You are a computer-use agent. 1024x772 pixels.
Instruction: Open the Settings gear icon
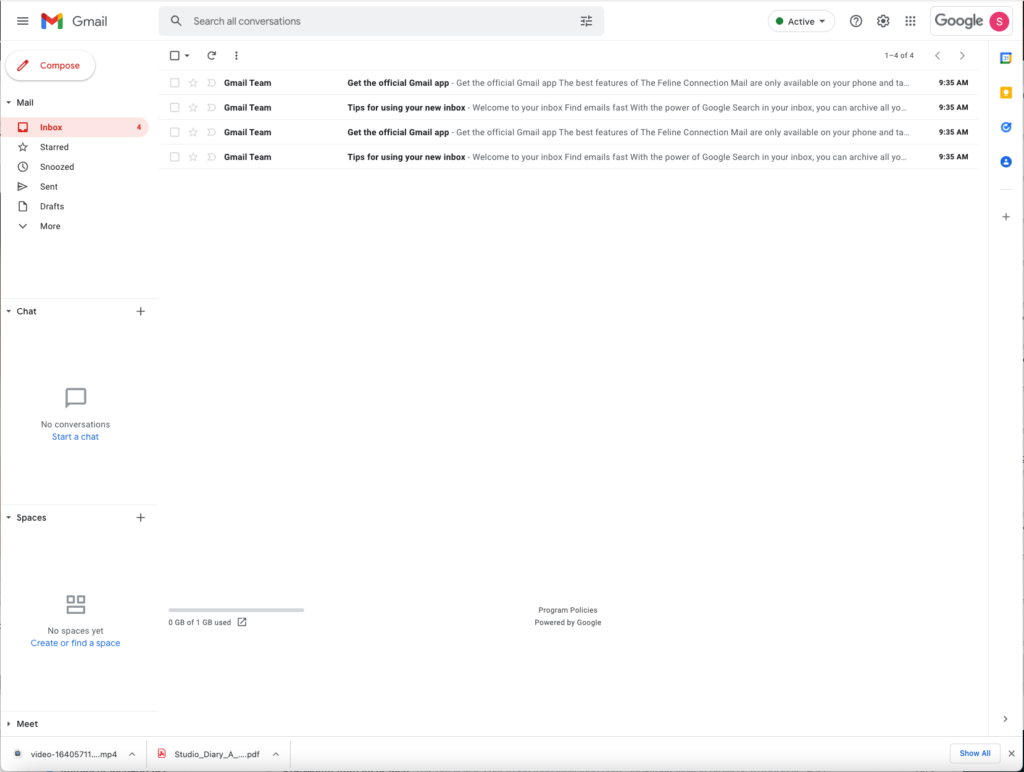[x=883, y=21]
